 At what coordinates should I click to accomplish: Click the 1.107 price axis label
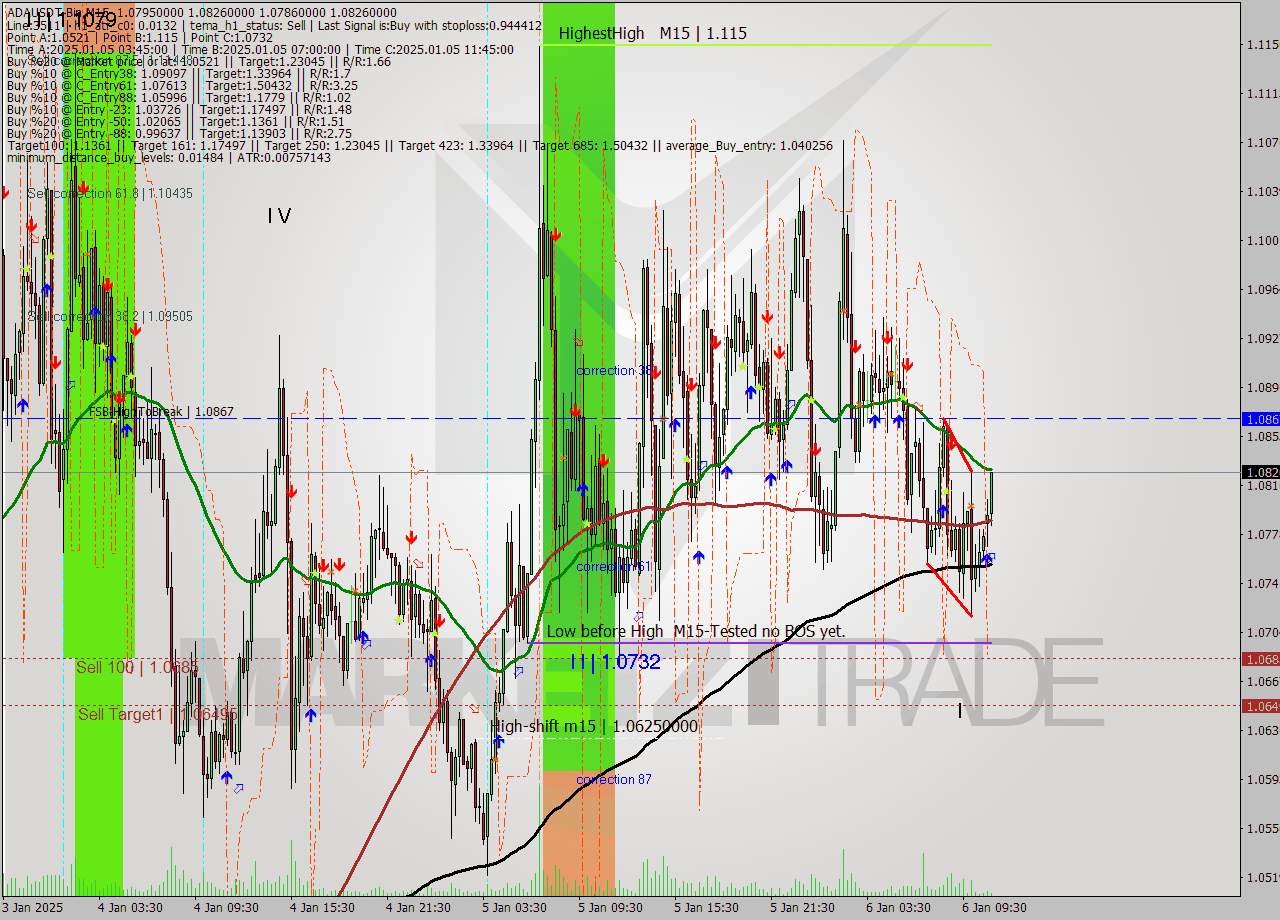coord(1263,143)
